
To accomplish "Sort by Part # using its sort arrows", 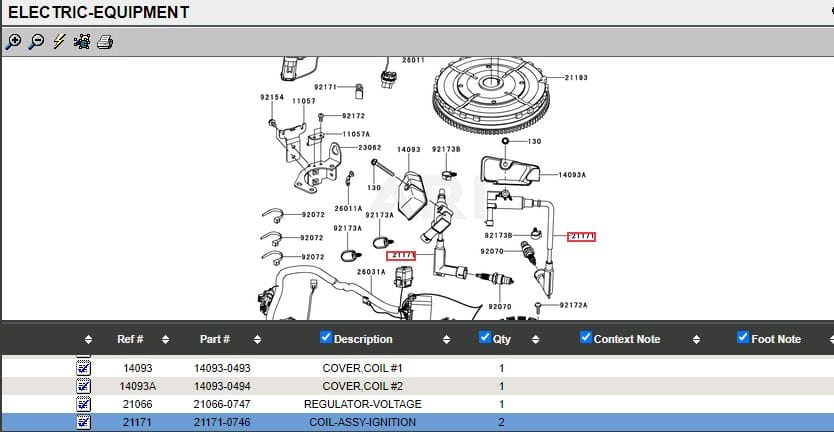I will [x=257, y=339].
